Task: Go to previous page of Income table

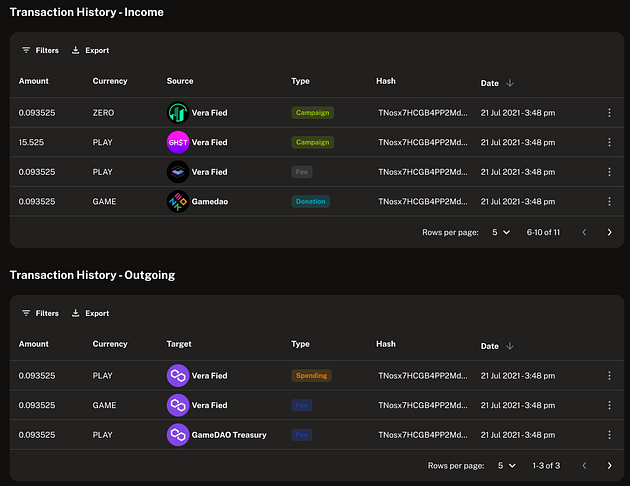Action: [x=584, y=232]
